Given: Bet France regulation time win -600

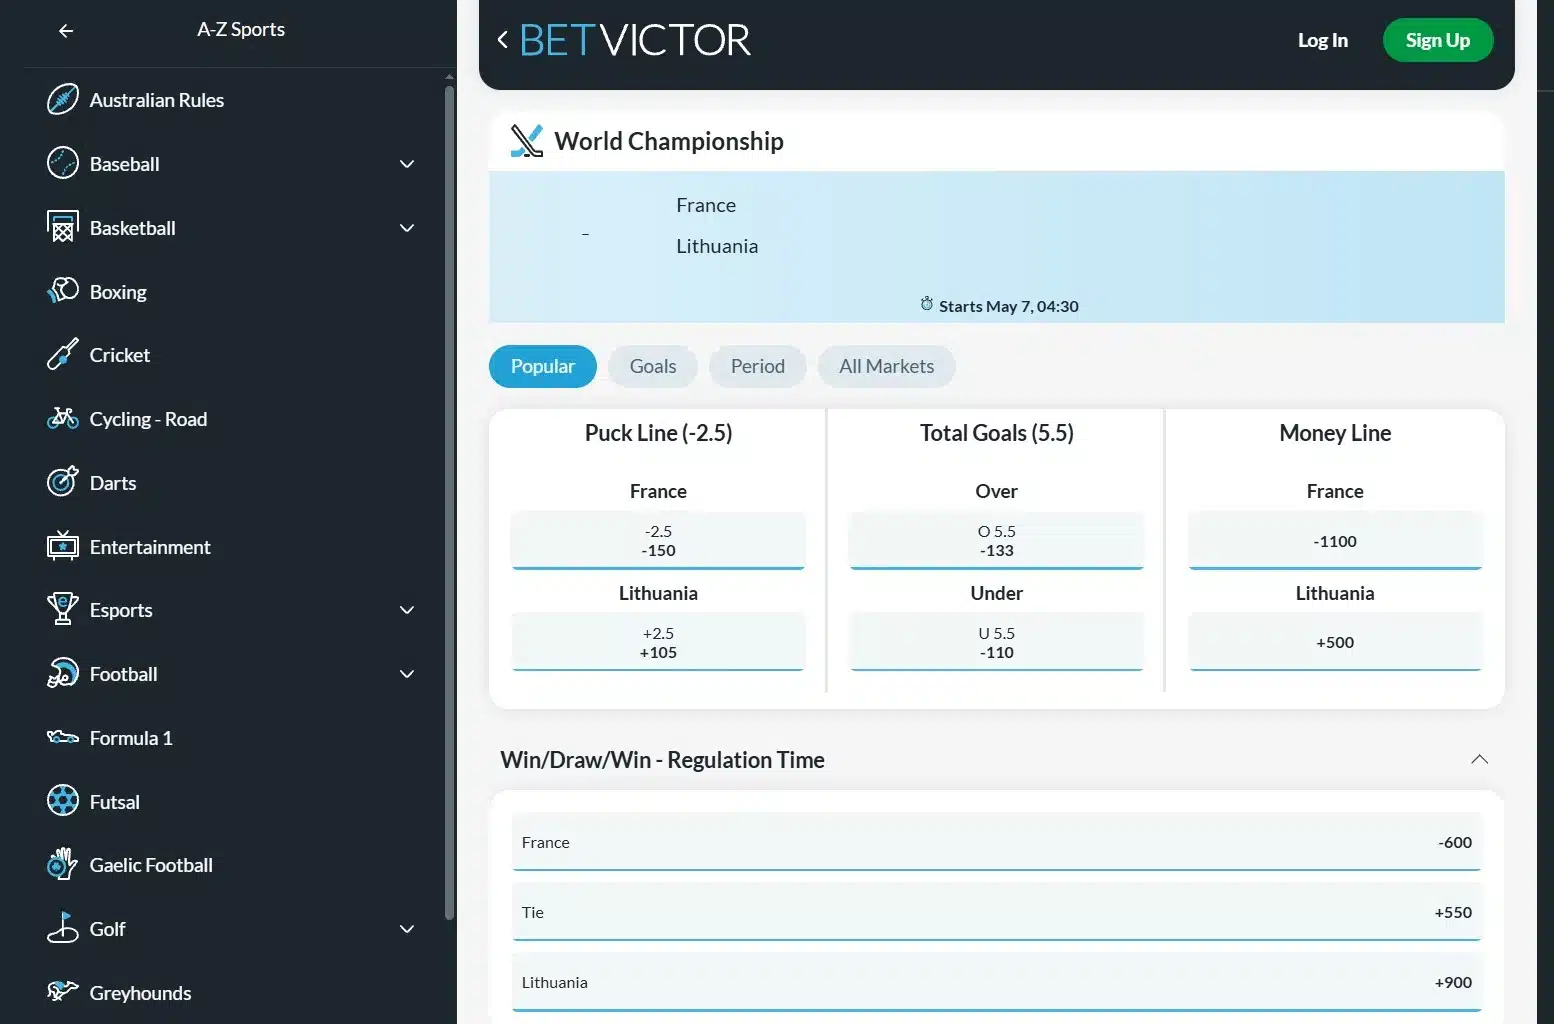Looking at the screenshot, I should coord(997,842).
